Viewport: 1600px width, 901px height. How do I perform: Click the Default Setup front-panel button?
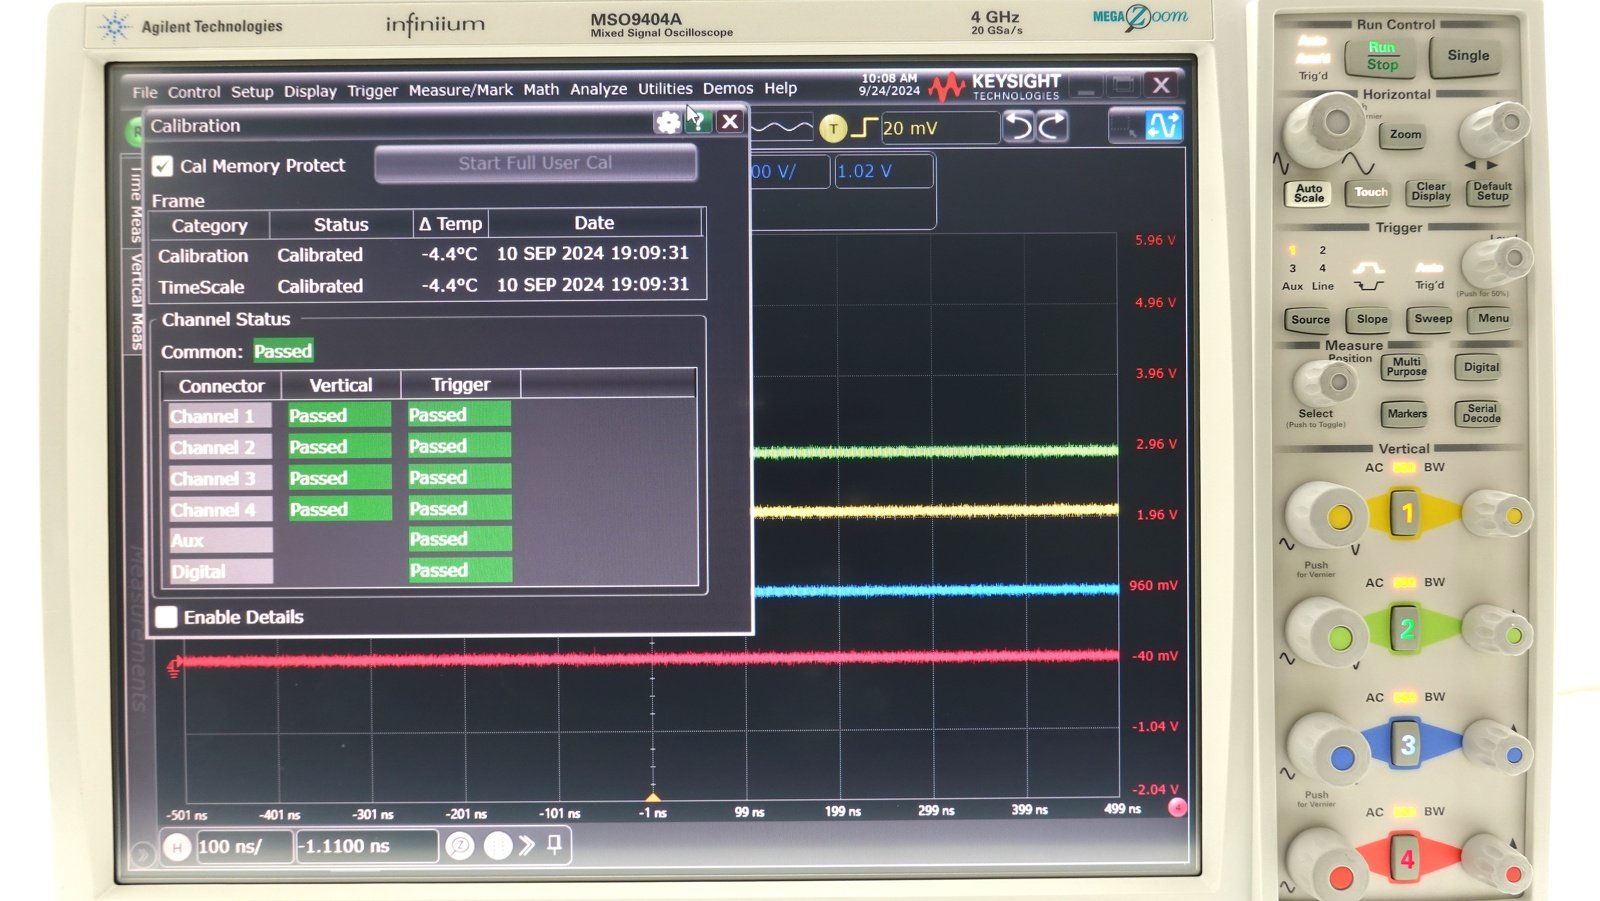(x=1492, y=192)
